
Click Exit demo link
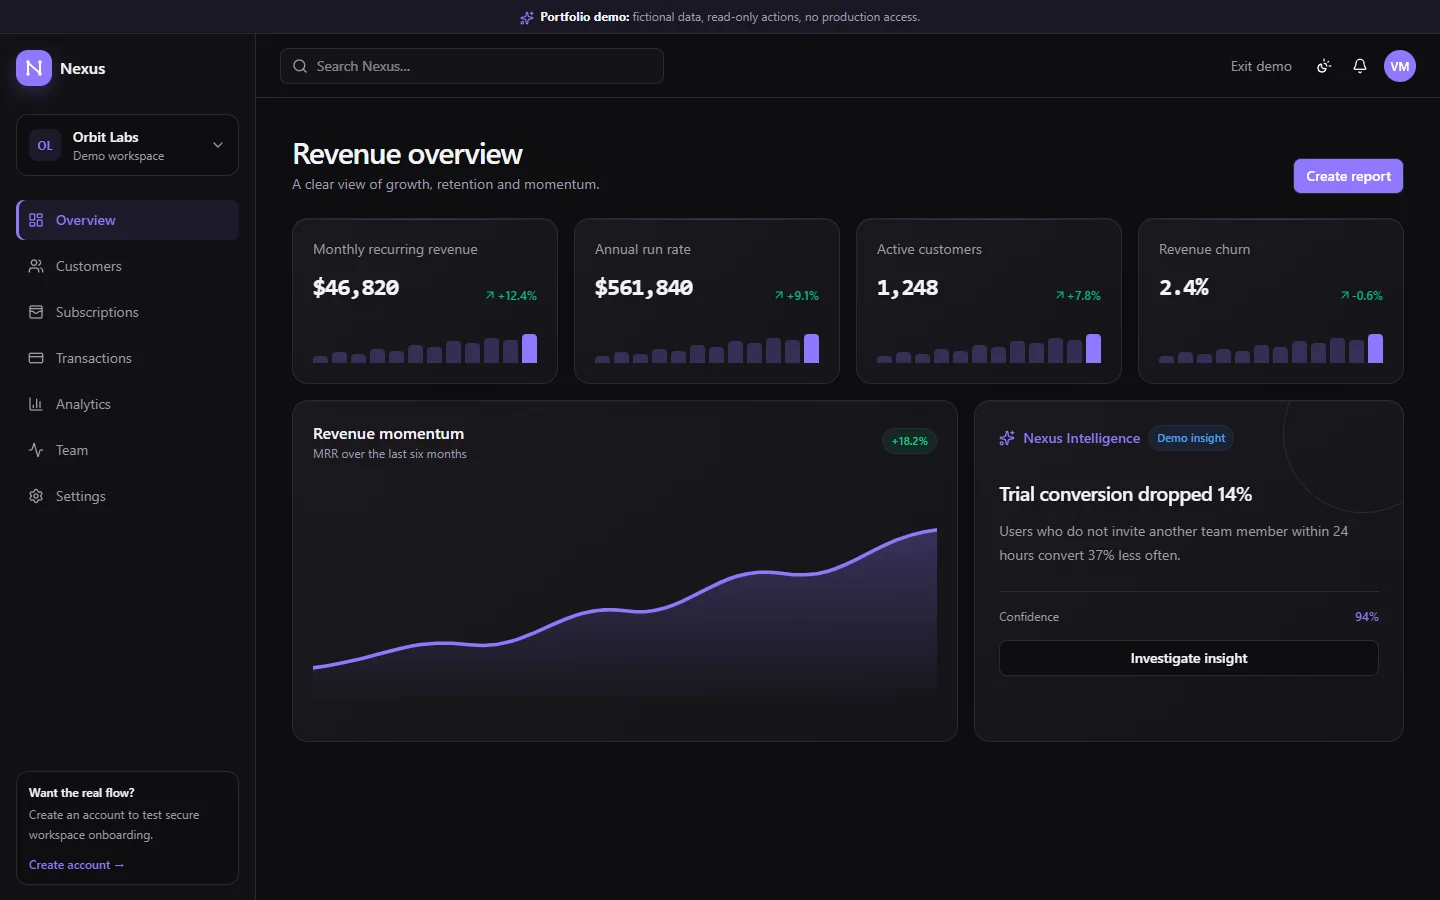1261,66
